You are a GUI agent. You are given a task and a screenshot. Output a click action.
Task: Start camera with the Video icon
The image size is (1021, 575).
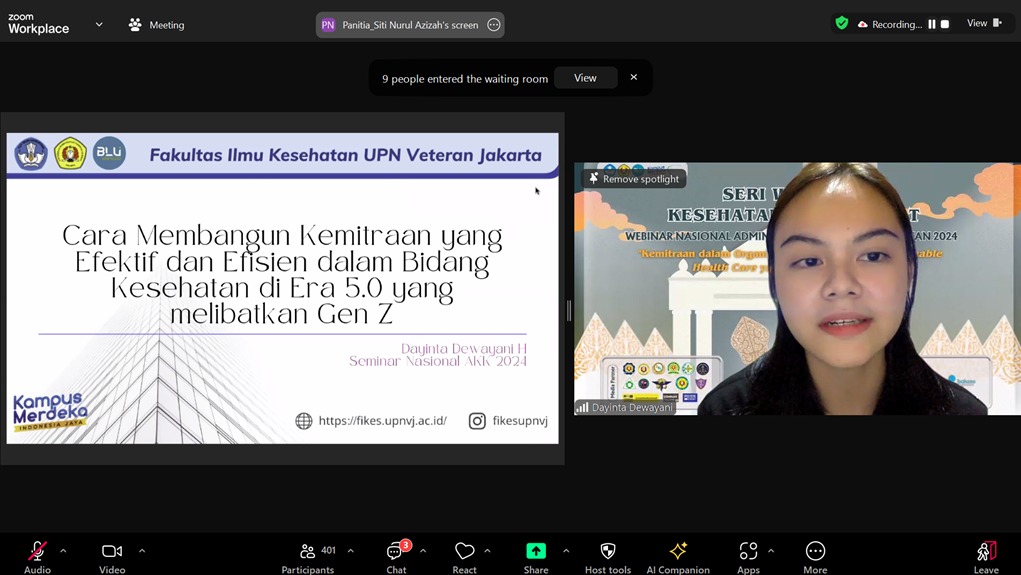[x=112, y=551]
